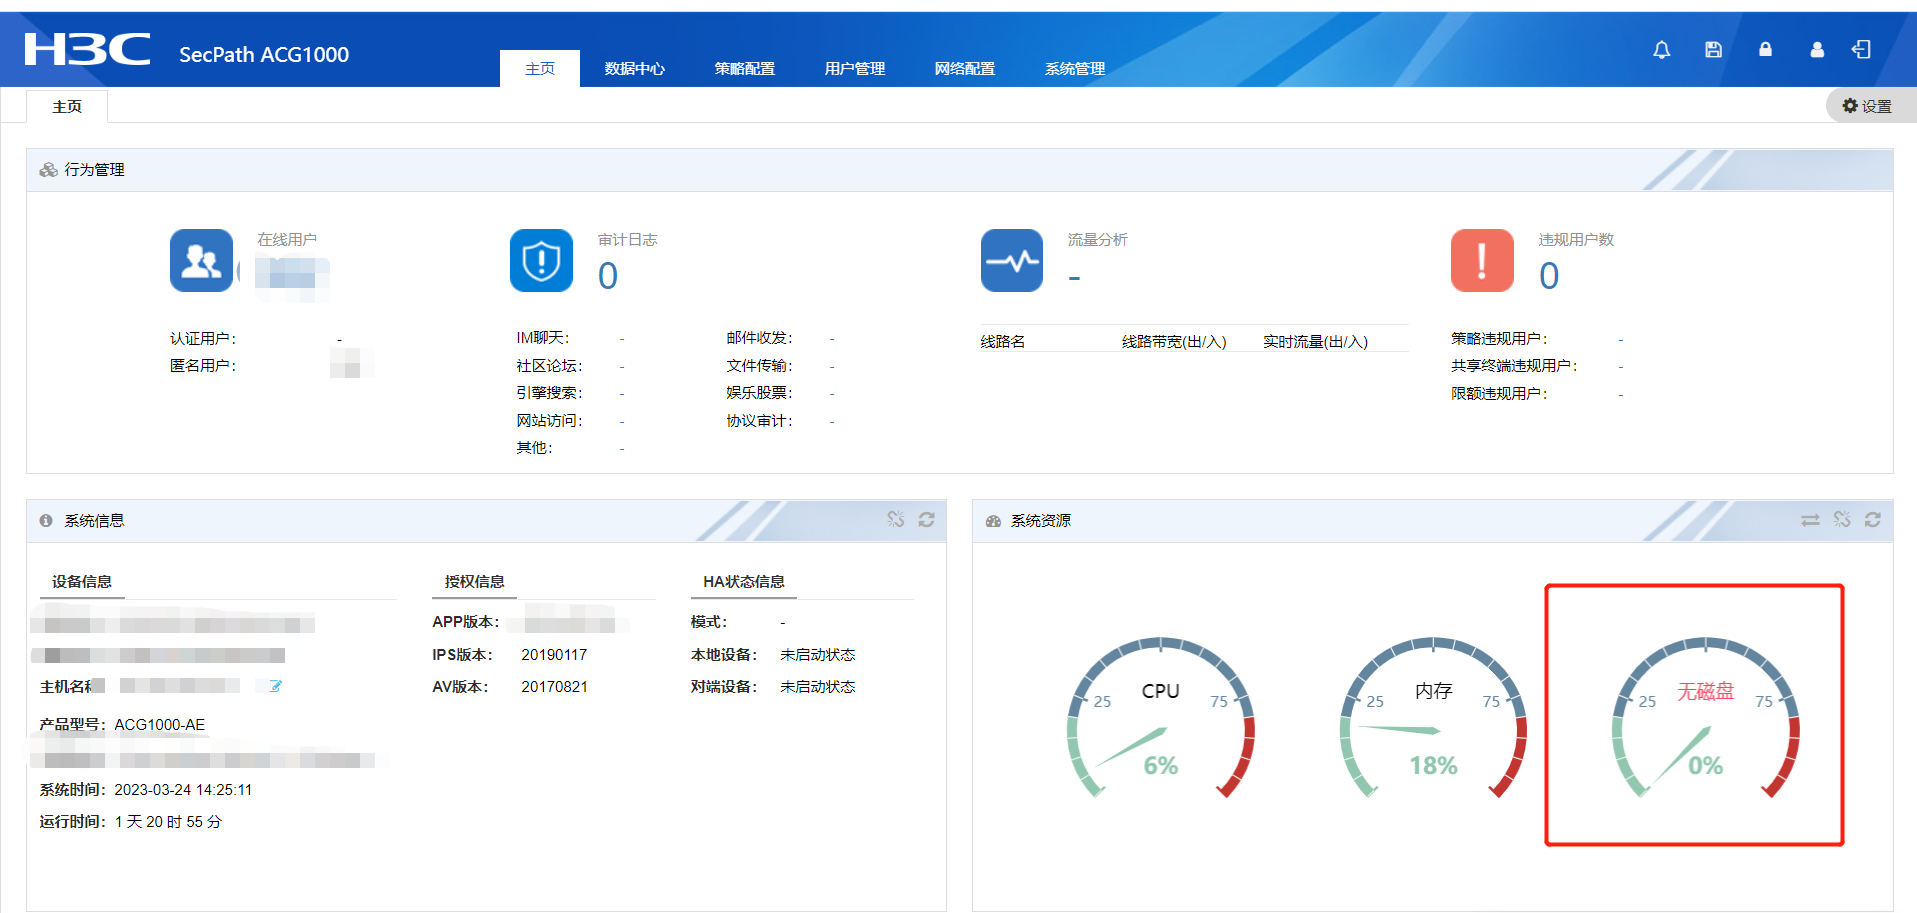
Task: Open the 系统管理 menu
Action: [1075, 68]
